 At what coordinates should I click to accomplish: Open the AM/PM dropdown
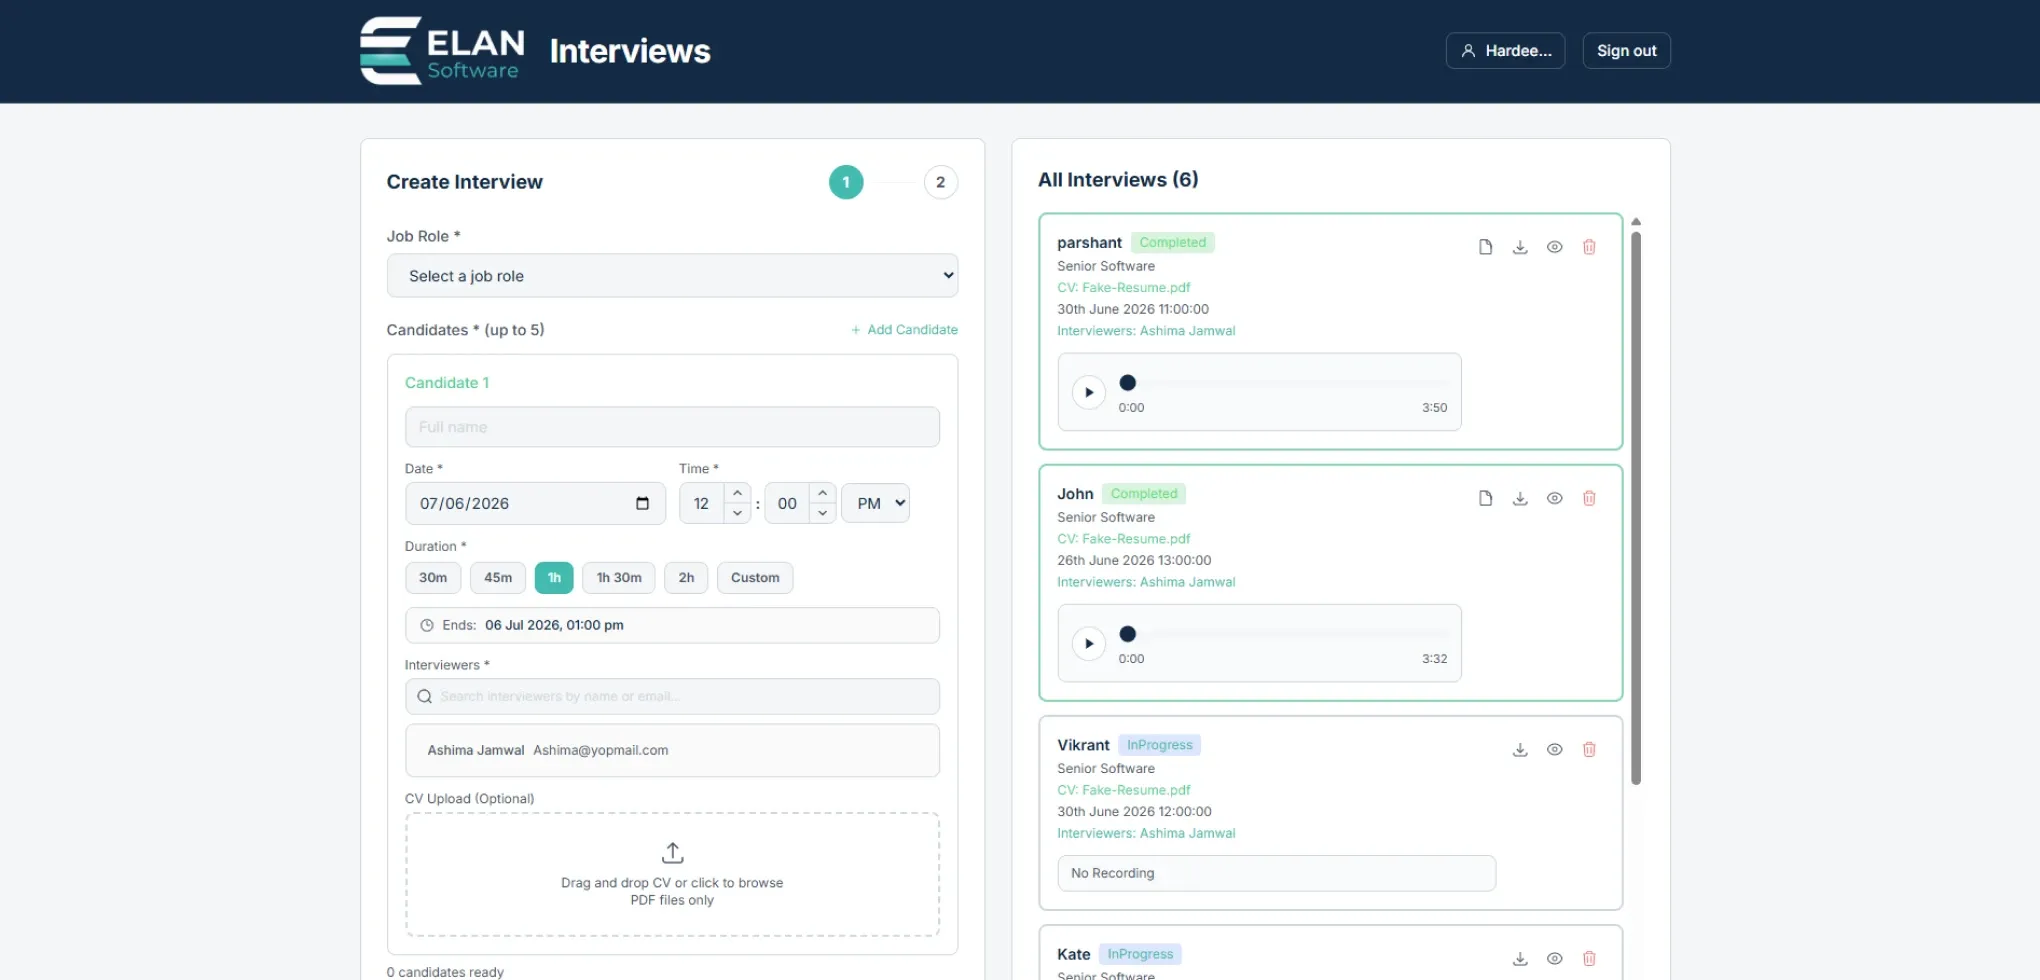(875, 503)
